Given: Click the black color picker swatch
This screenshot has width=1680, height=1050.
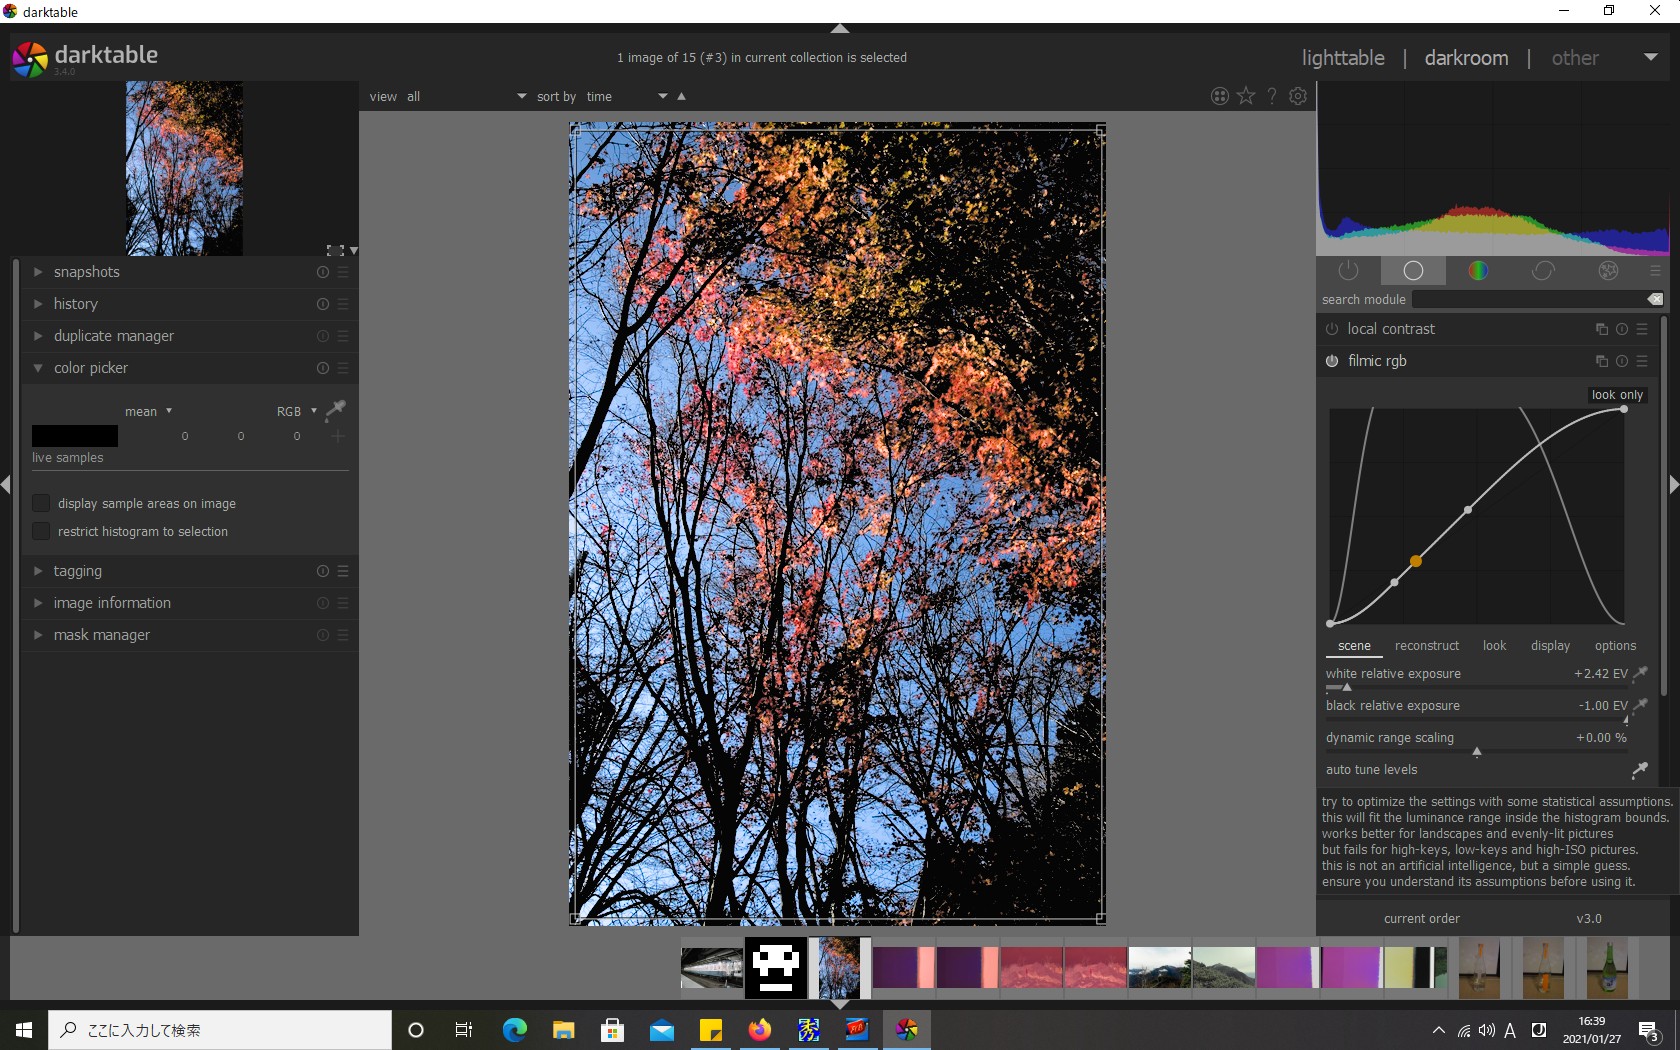Looking at the screenshot, I should 75,436.
